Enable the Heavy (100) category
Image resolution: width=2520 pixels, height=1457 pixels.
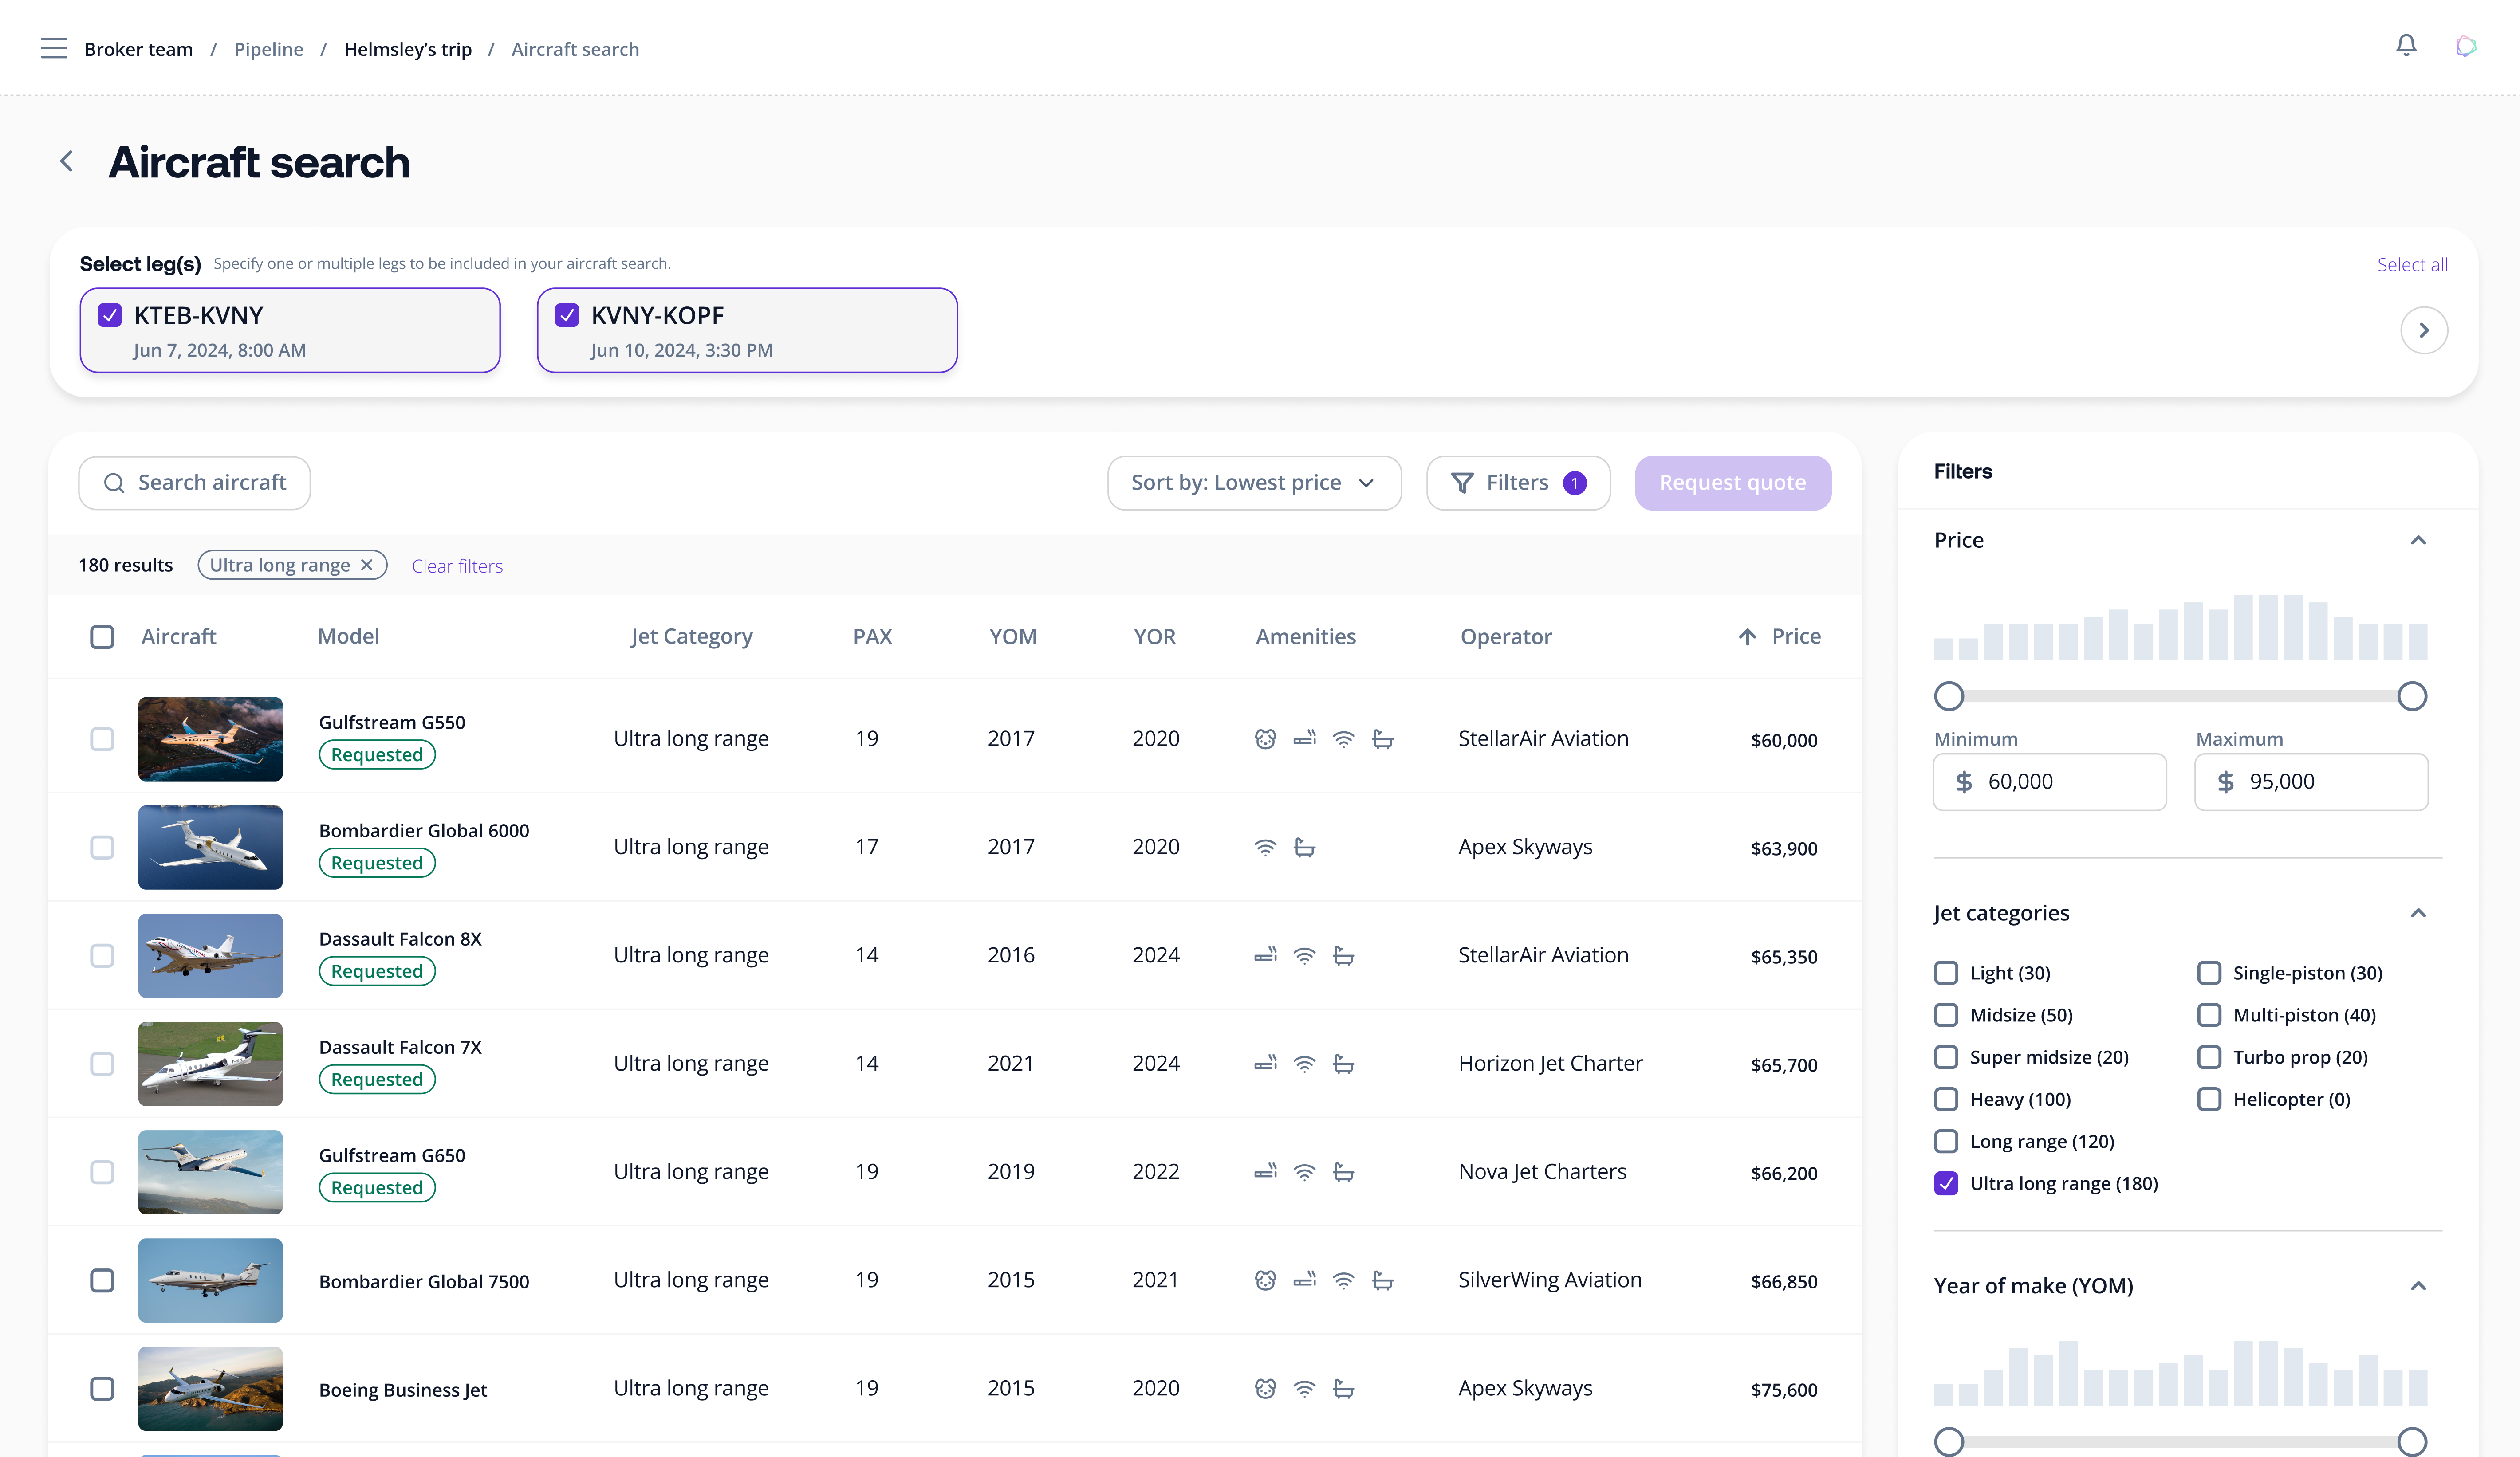pos(1946,1099)
